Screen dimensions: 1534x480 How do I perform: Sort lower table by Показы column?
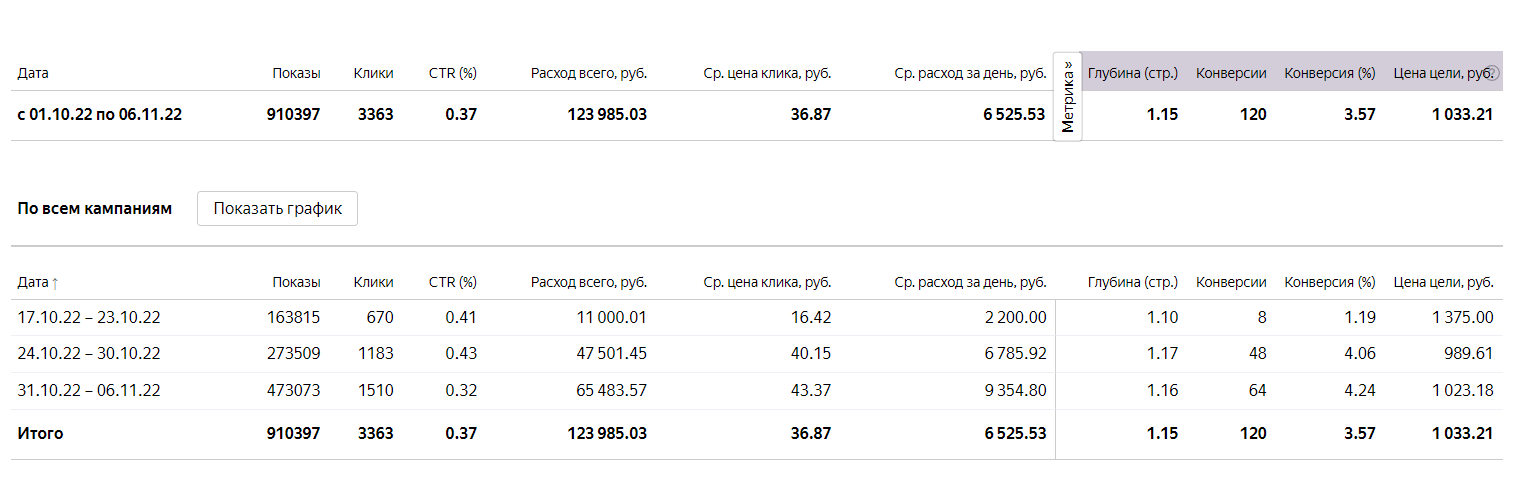click(x=296, y=282)
